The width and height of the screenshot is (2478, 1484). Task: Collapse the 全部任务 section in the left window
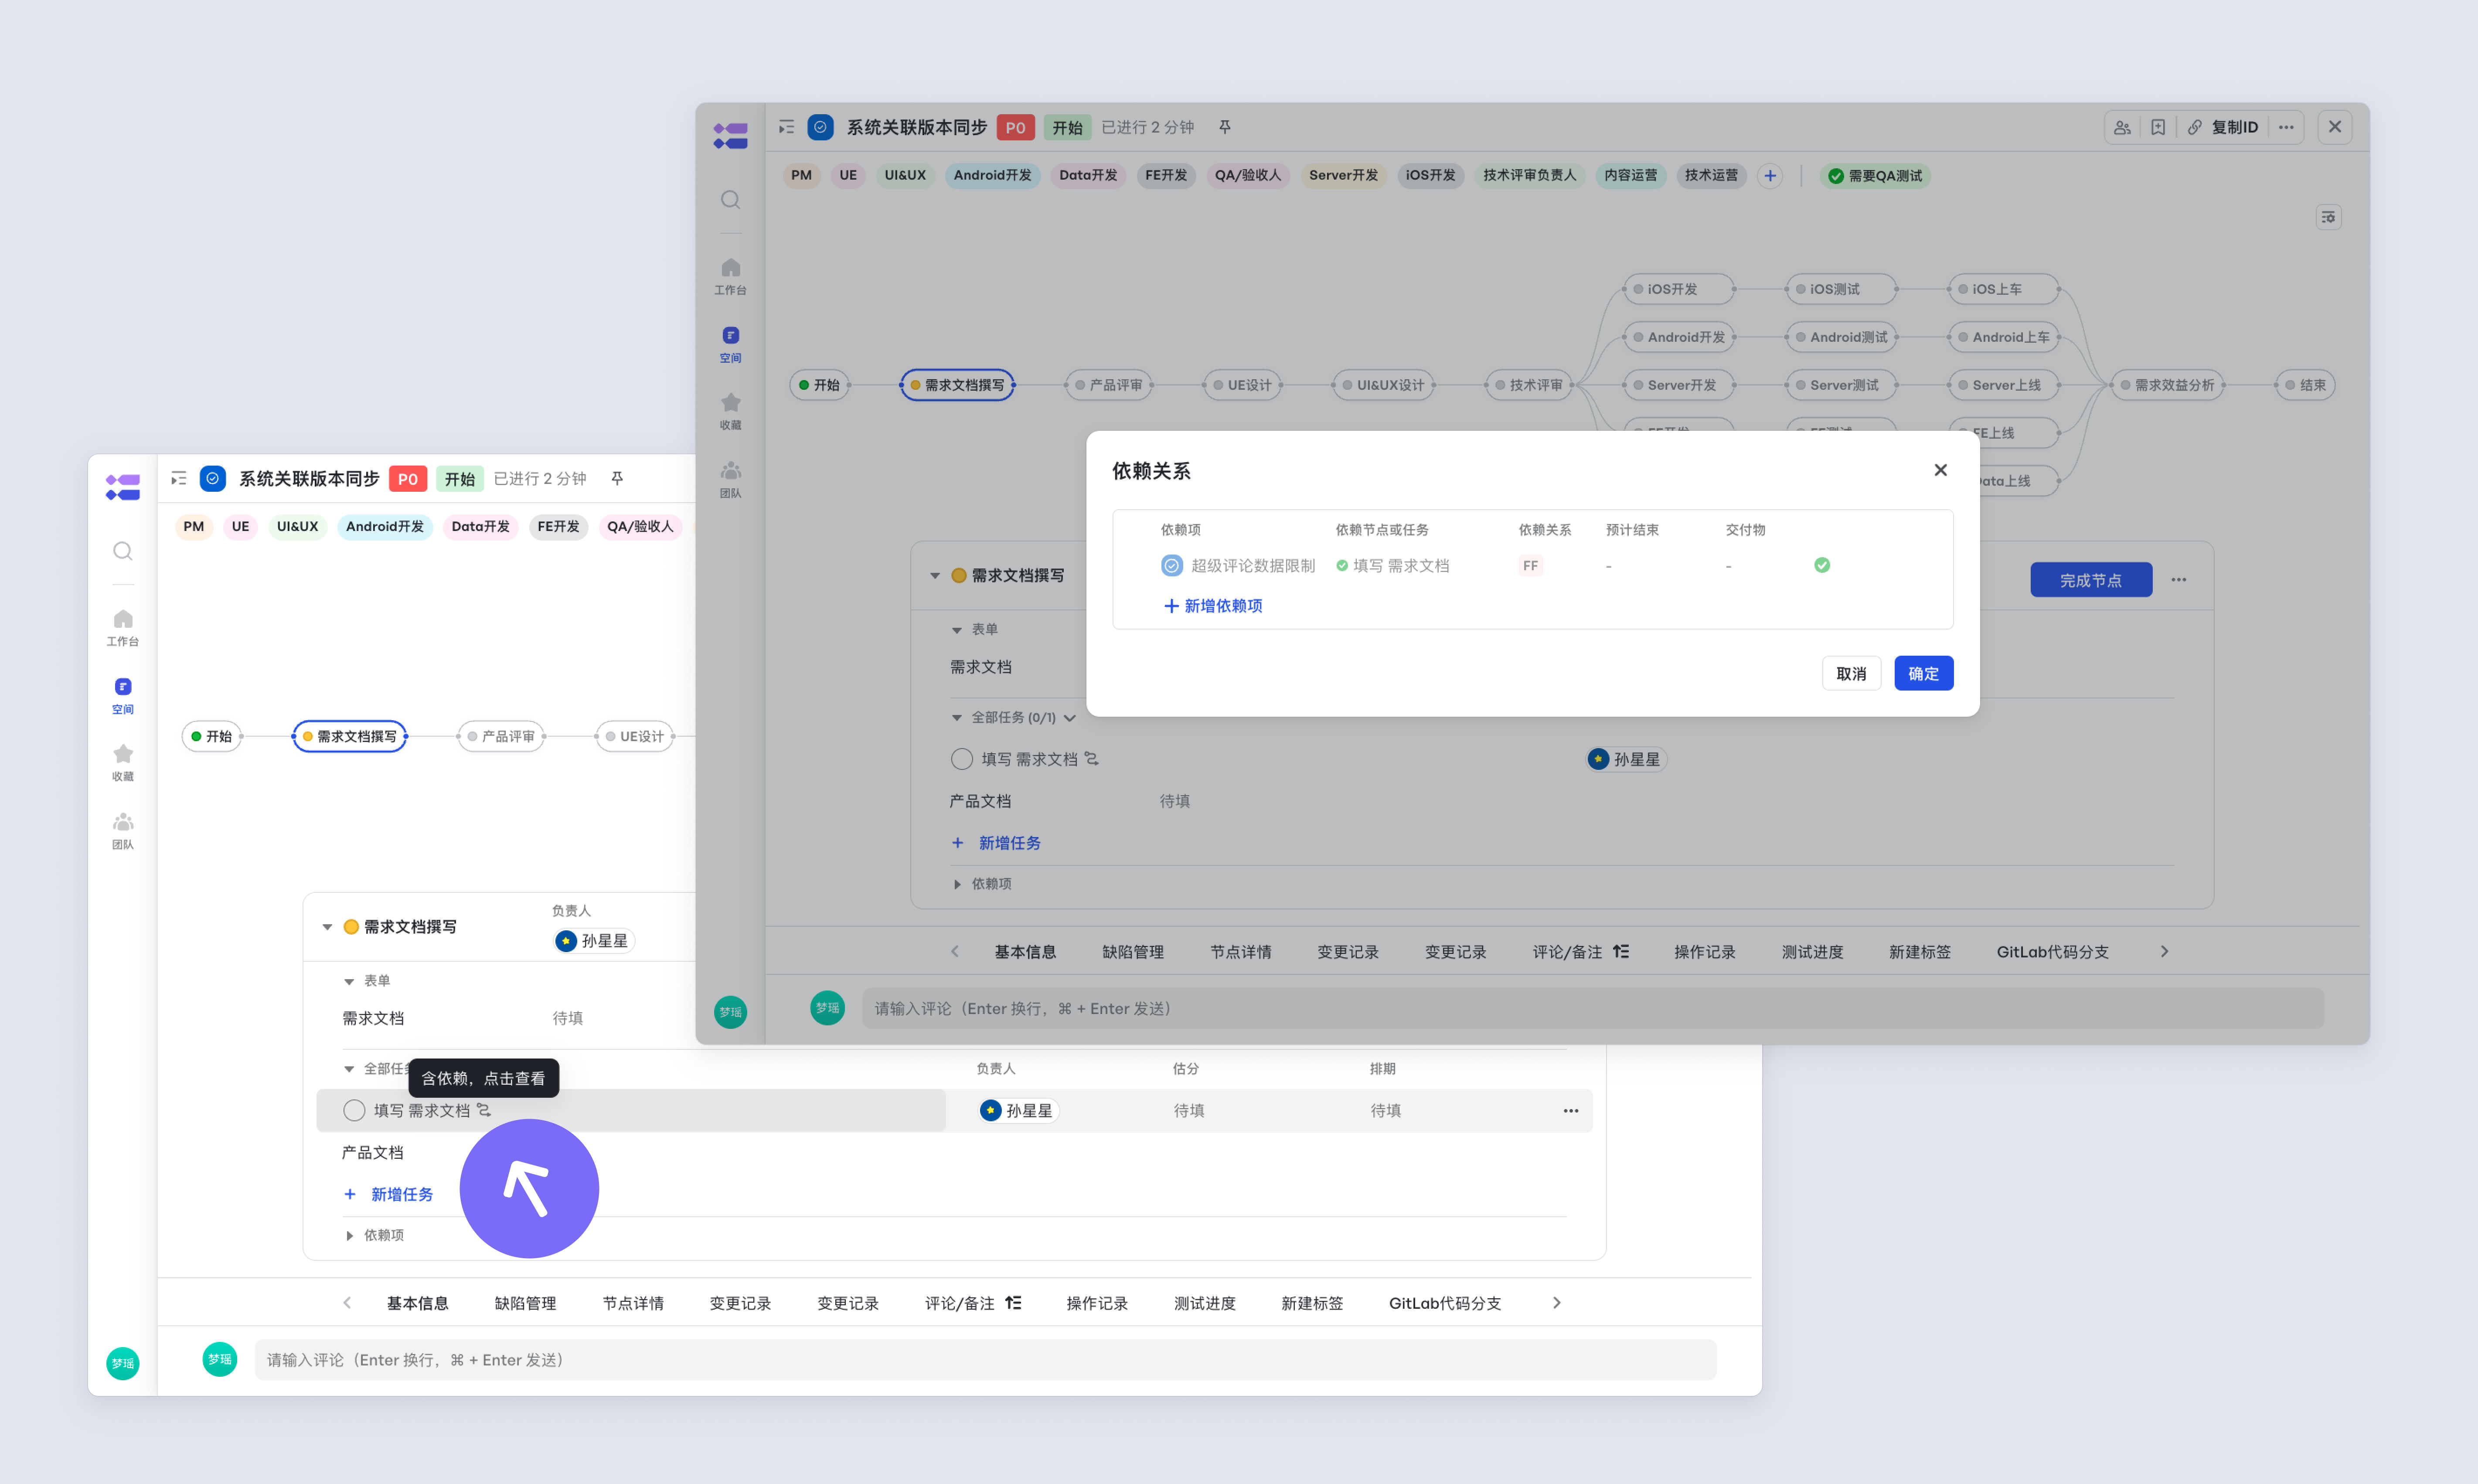349,1069
